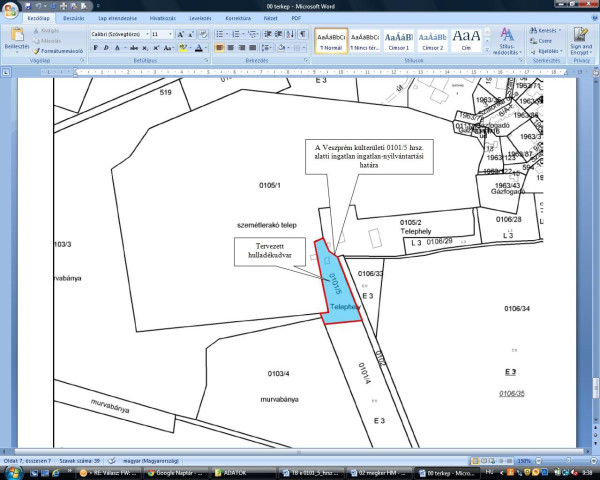
Task: Apply the Címsor 1 style
Action: [x=400, y=40]
